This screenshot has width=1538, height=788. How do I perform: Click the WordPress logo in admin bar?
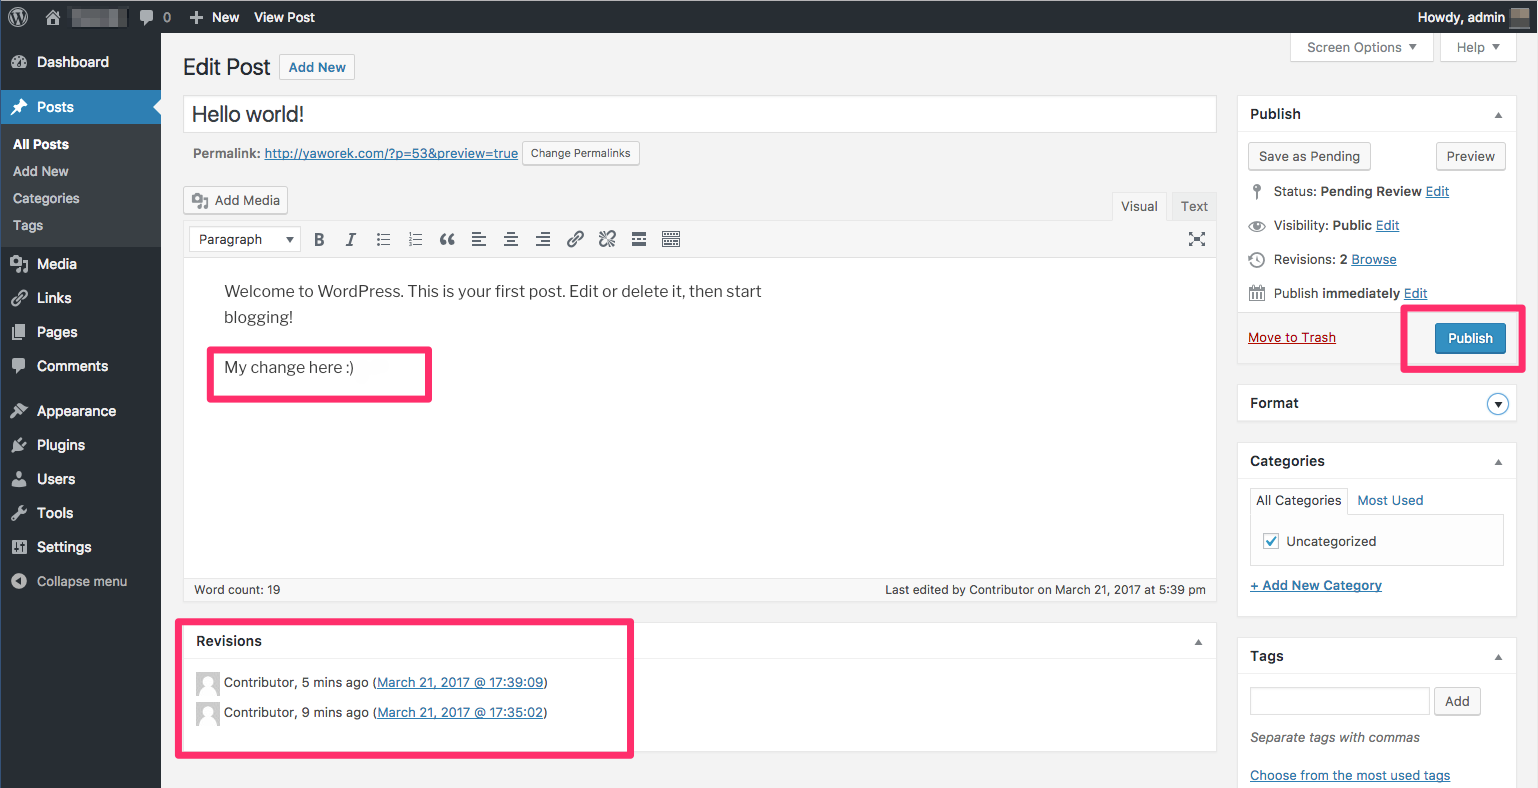coord(18,17)
